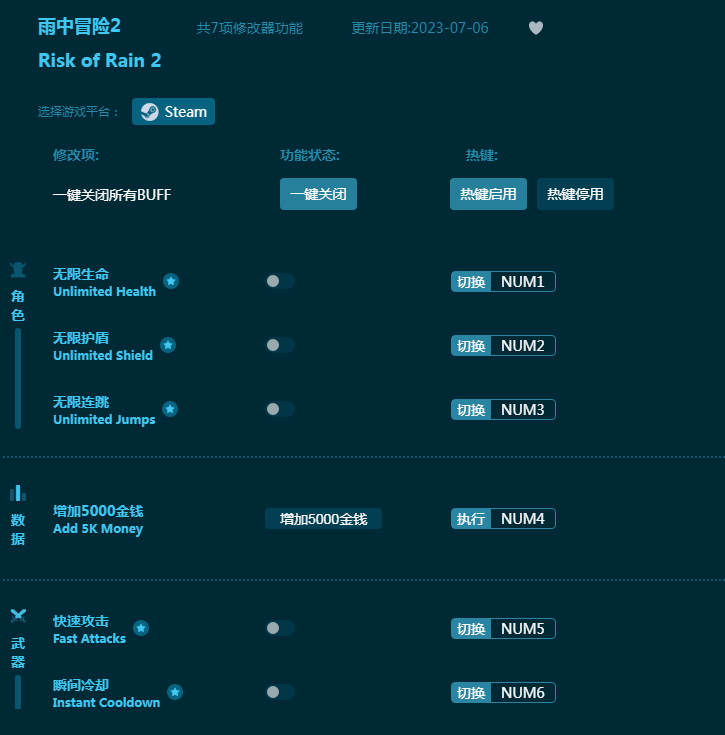The image size is (725, 735).
Task: Click the 切换 hotkey label for NUM3
Action: pyautogui.click(x=471, y=410)
